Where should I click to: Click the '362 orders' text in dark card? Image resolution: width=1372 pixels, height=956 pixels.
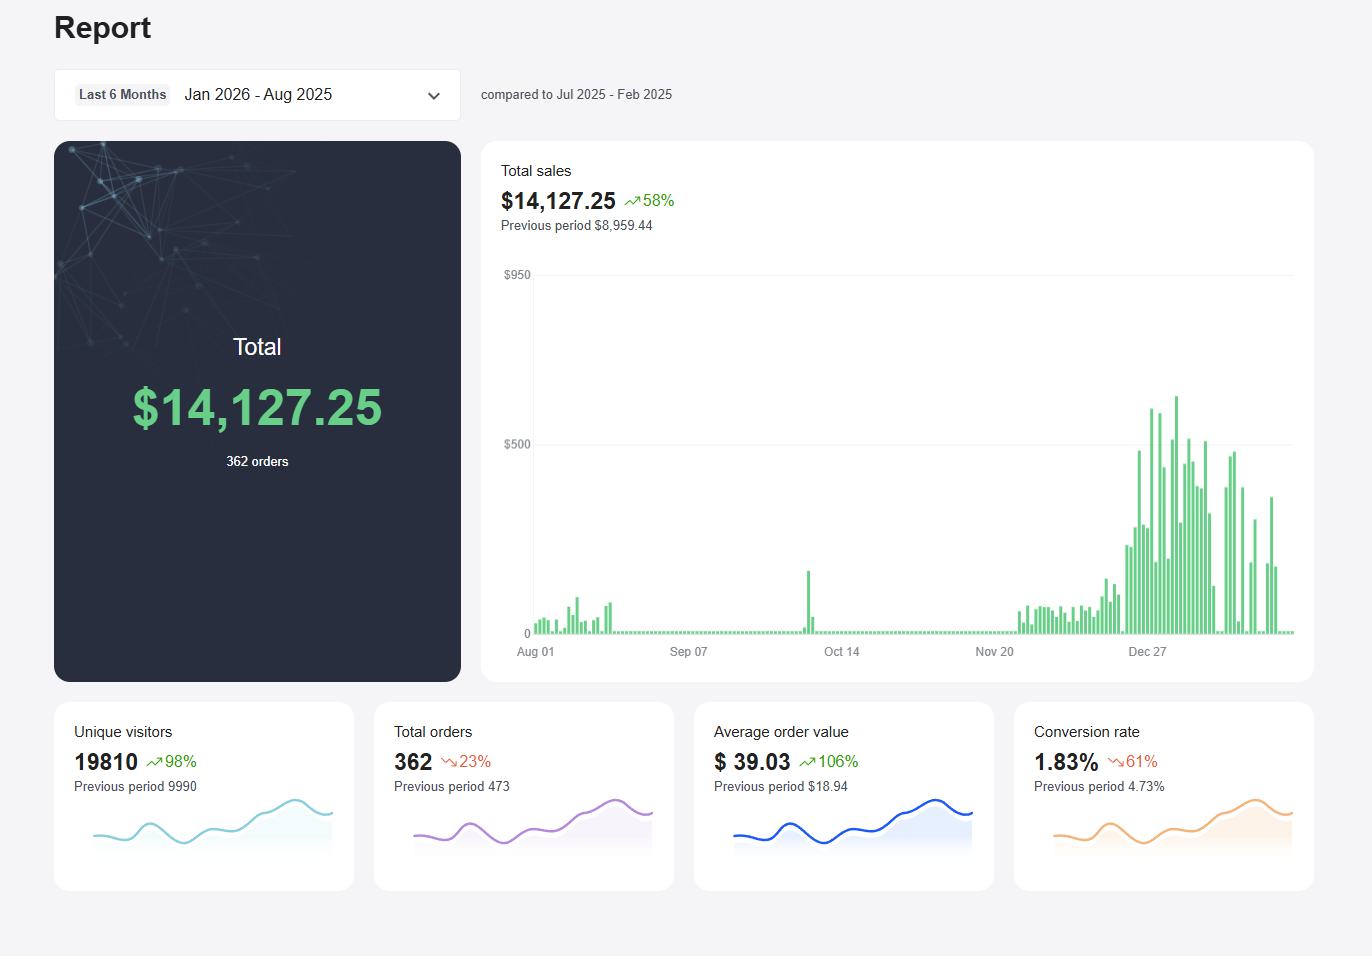click(x=257, y=462)
